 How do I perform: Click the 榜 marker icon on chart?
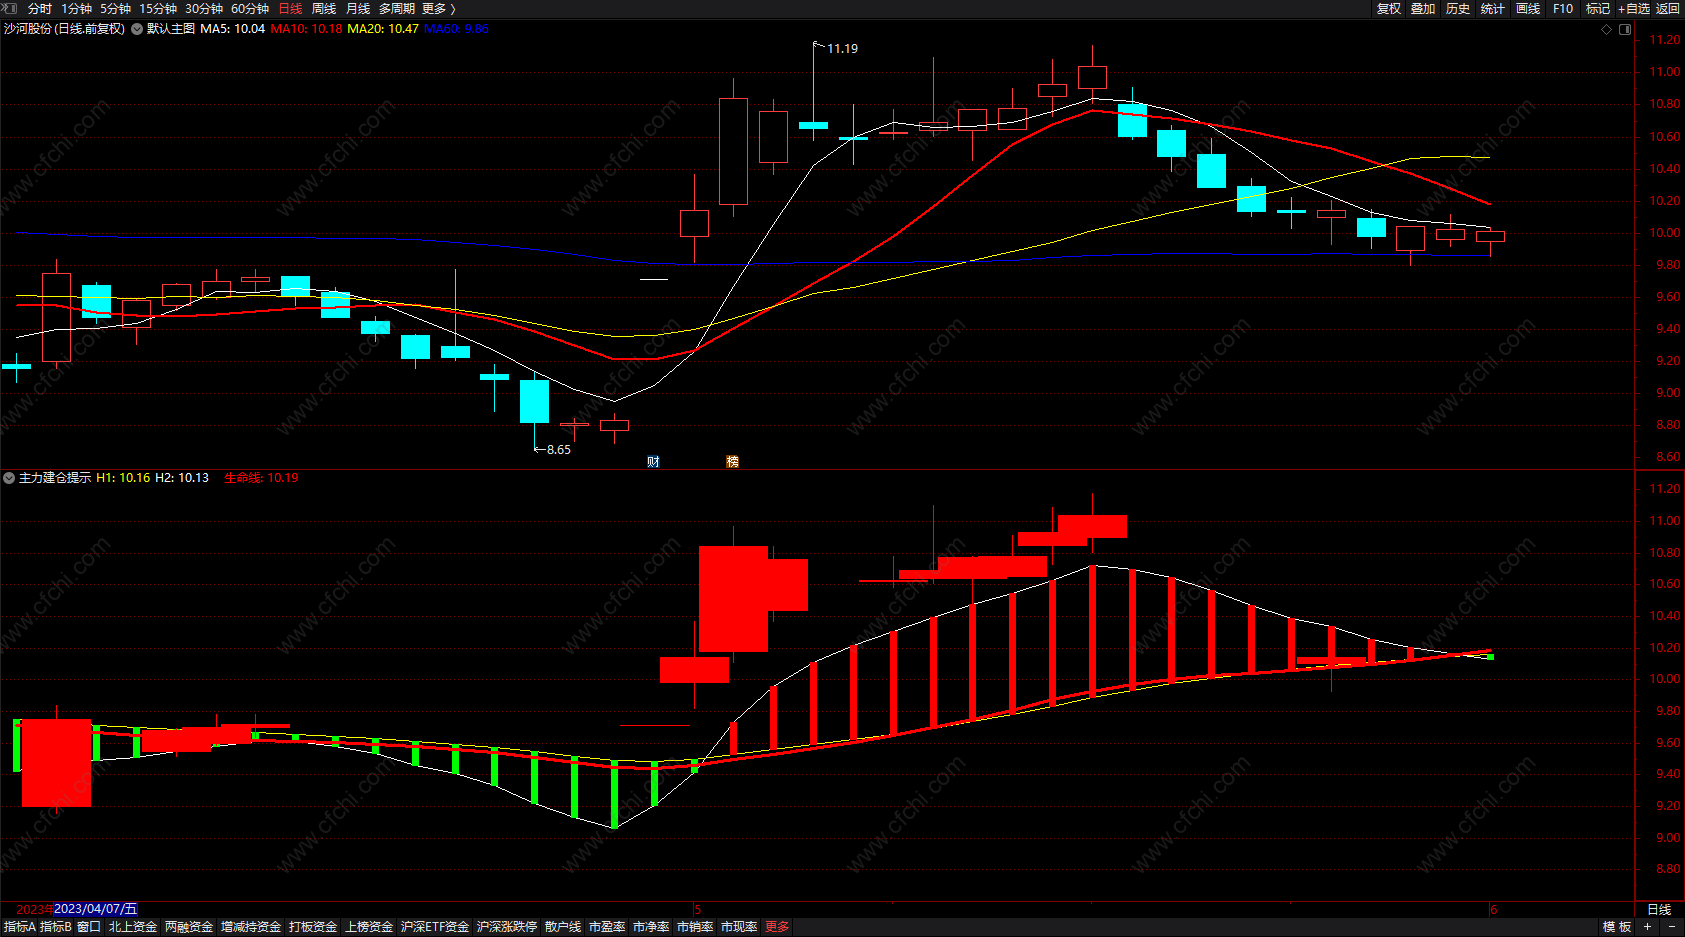click(732, 461)
